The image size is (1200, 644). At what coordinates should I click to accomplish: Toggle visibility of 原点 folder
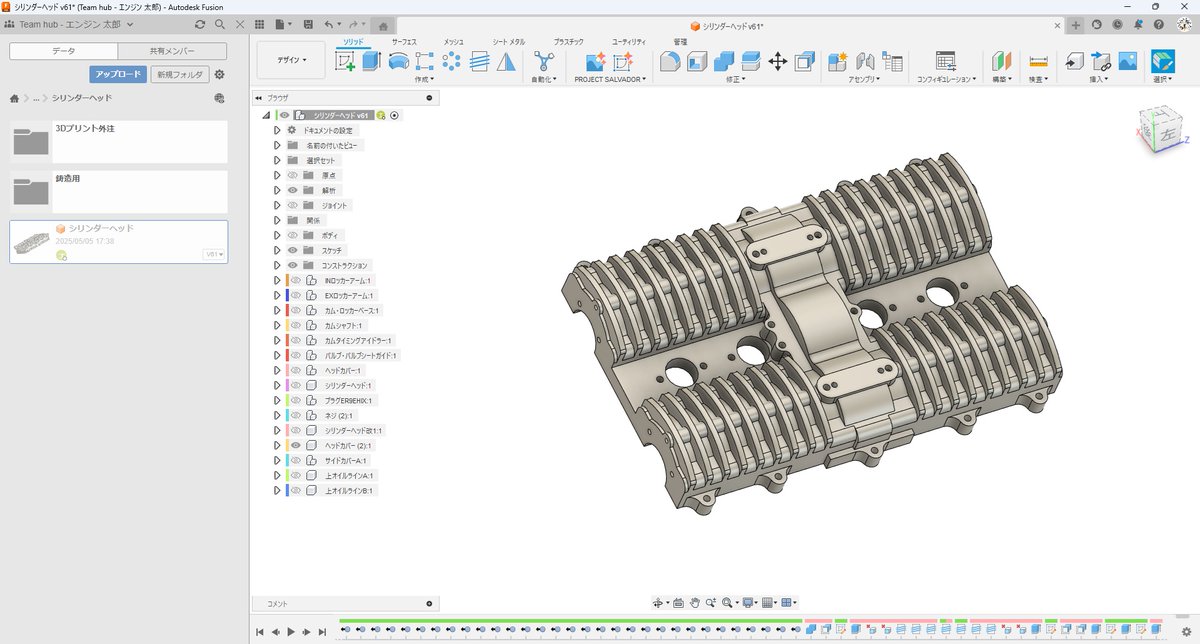(x=293, y=175)
